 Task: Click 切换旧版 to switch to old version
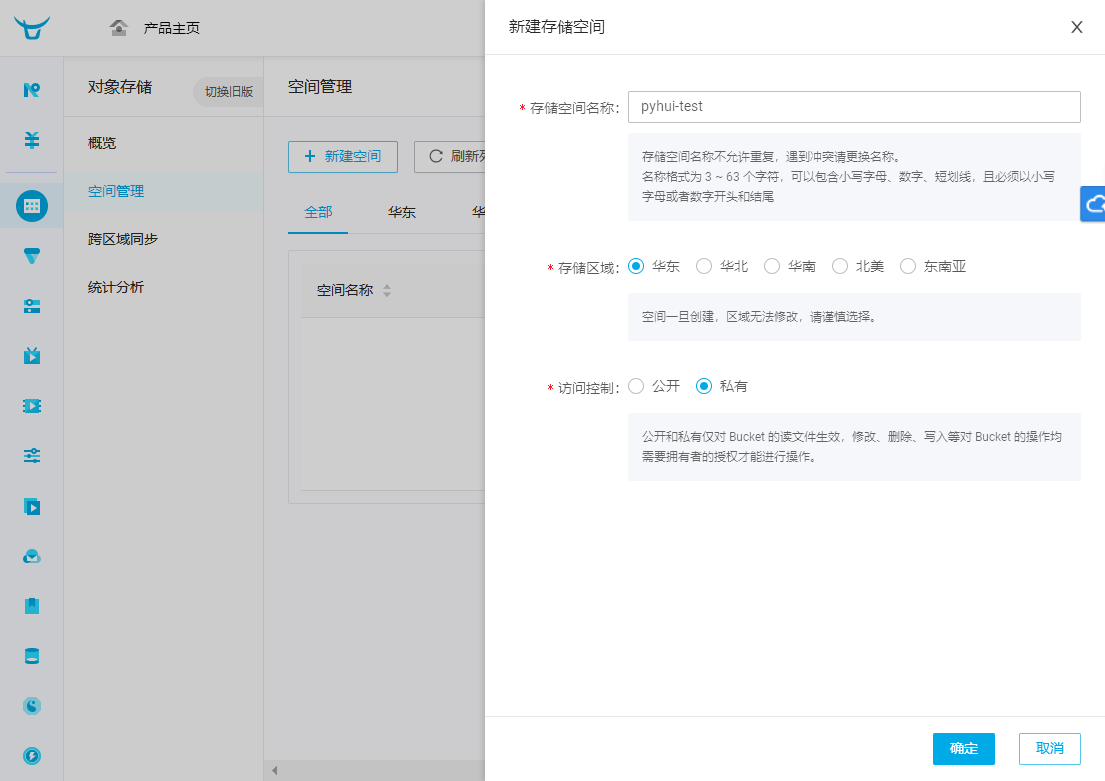227,91
